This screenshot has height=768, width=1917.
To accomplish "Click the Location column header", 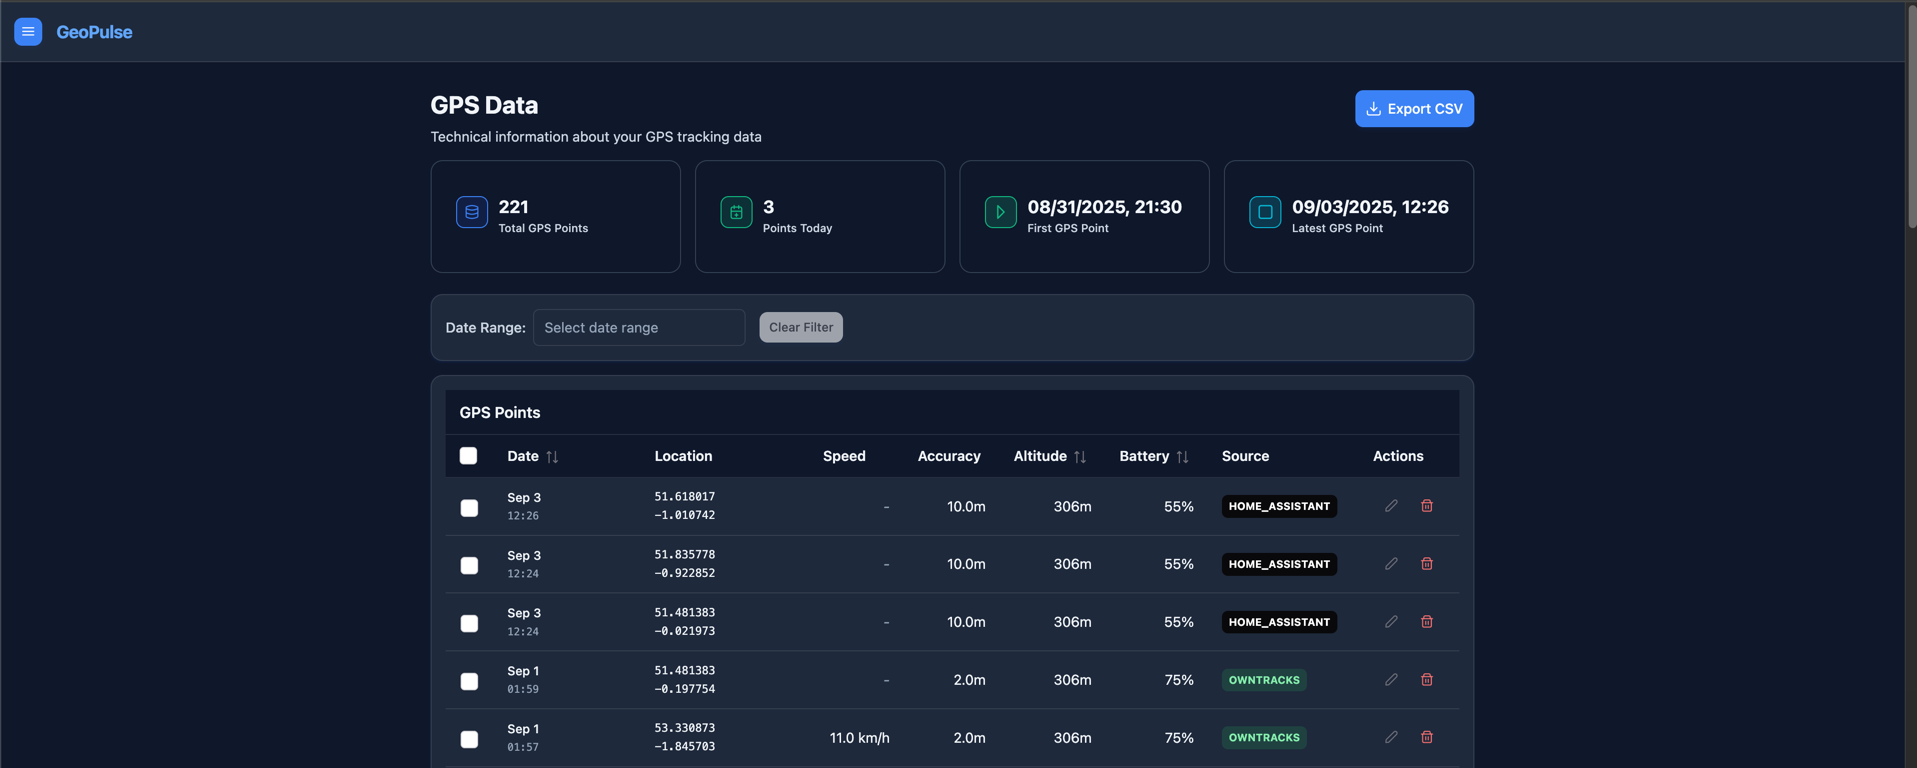I will tap(683, 456).
